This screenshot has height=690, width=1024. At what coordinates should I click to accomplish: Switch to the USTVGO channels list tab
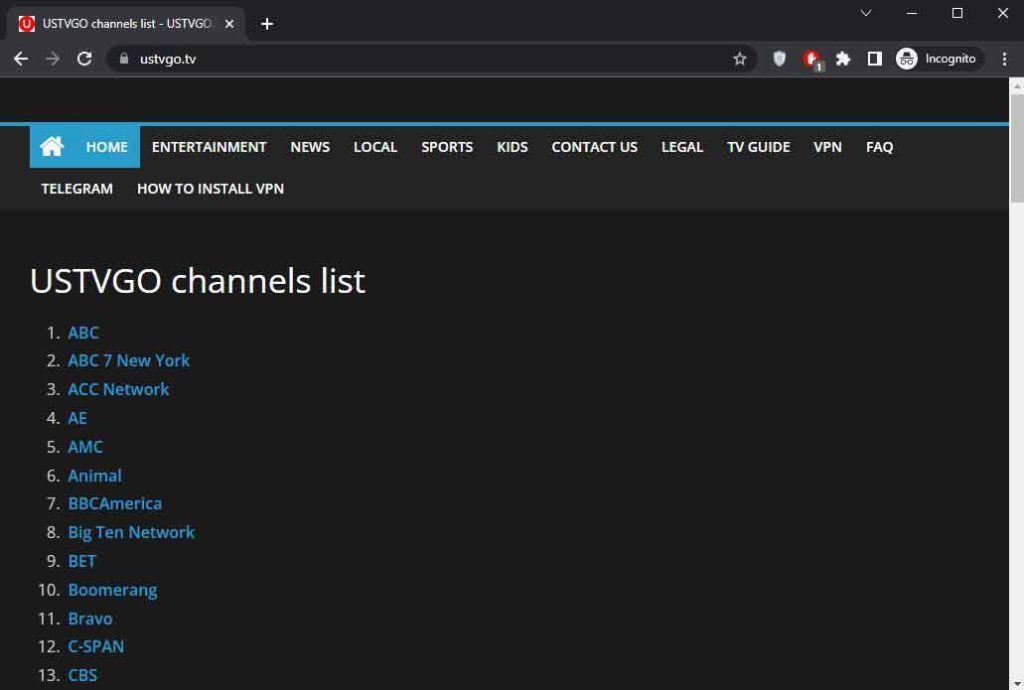pyautogui.click(x=120, y=23)
